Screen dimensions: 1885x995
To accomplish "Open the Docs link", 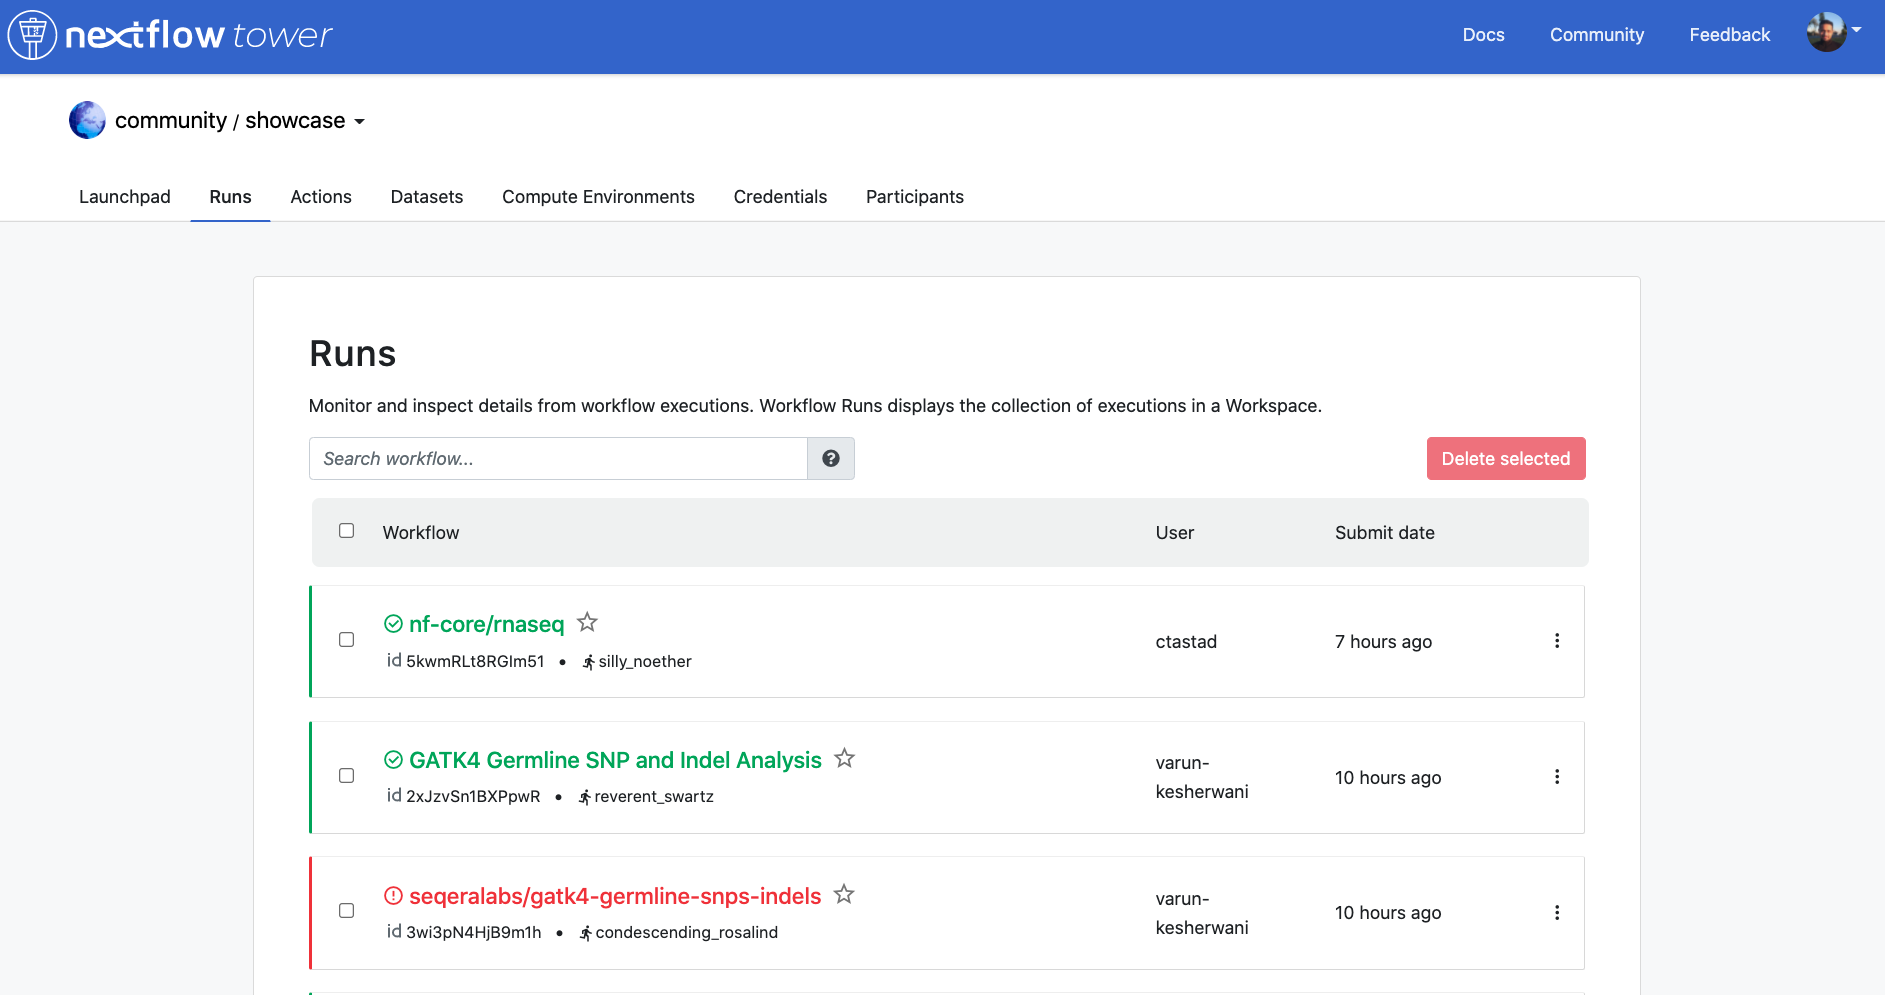I will click(x=1483, y=35).
